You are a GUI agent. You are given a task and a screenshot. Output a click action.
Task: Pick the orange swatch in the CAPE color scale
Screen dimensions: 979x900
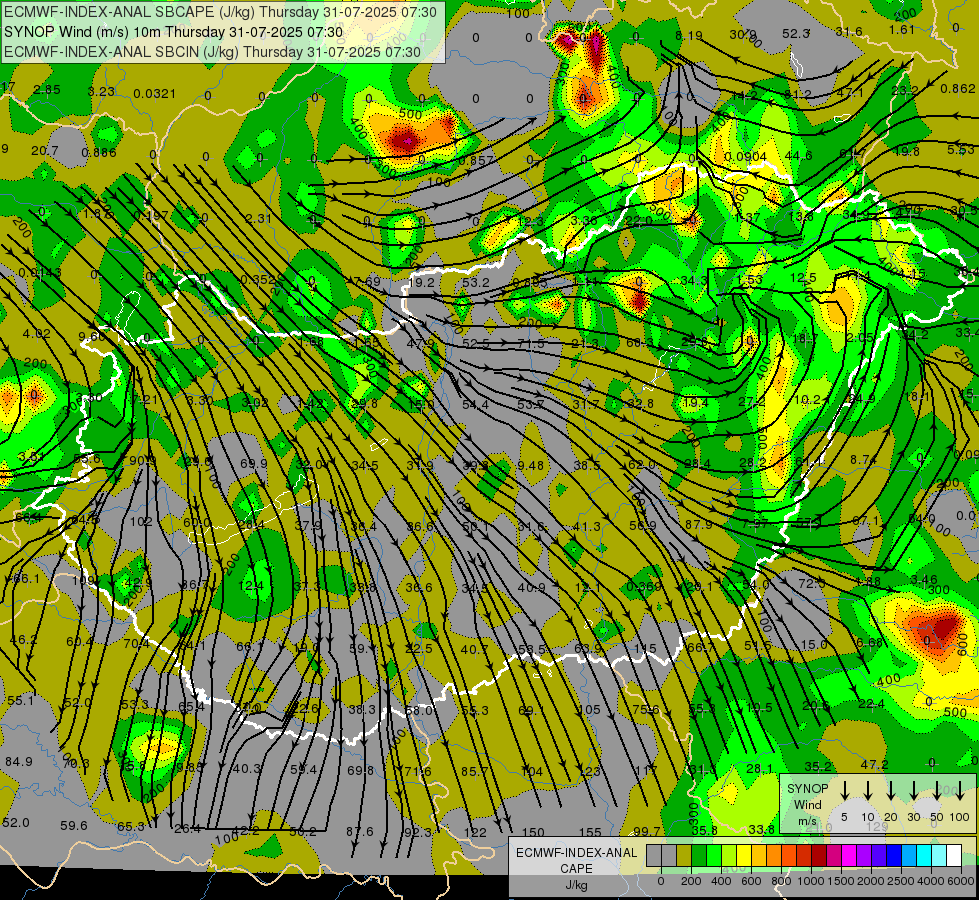pyautogui.click(x=774, y=856)
